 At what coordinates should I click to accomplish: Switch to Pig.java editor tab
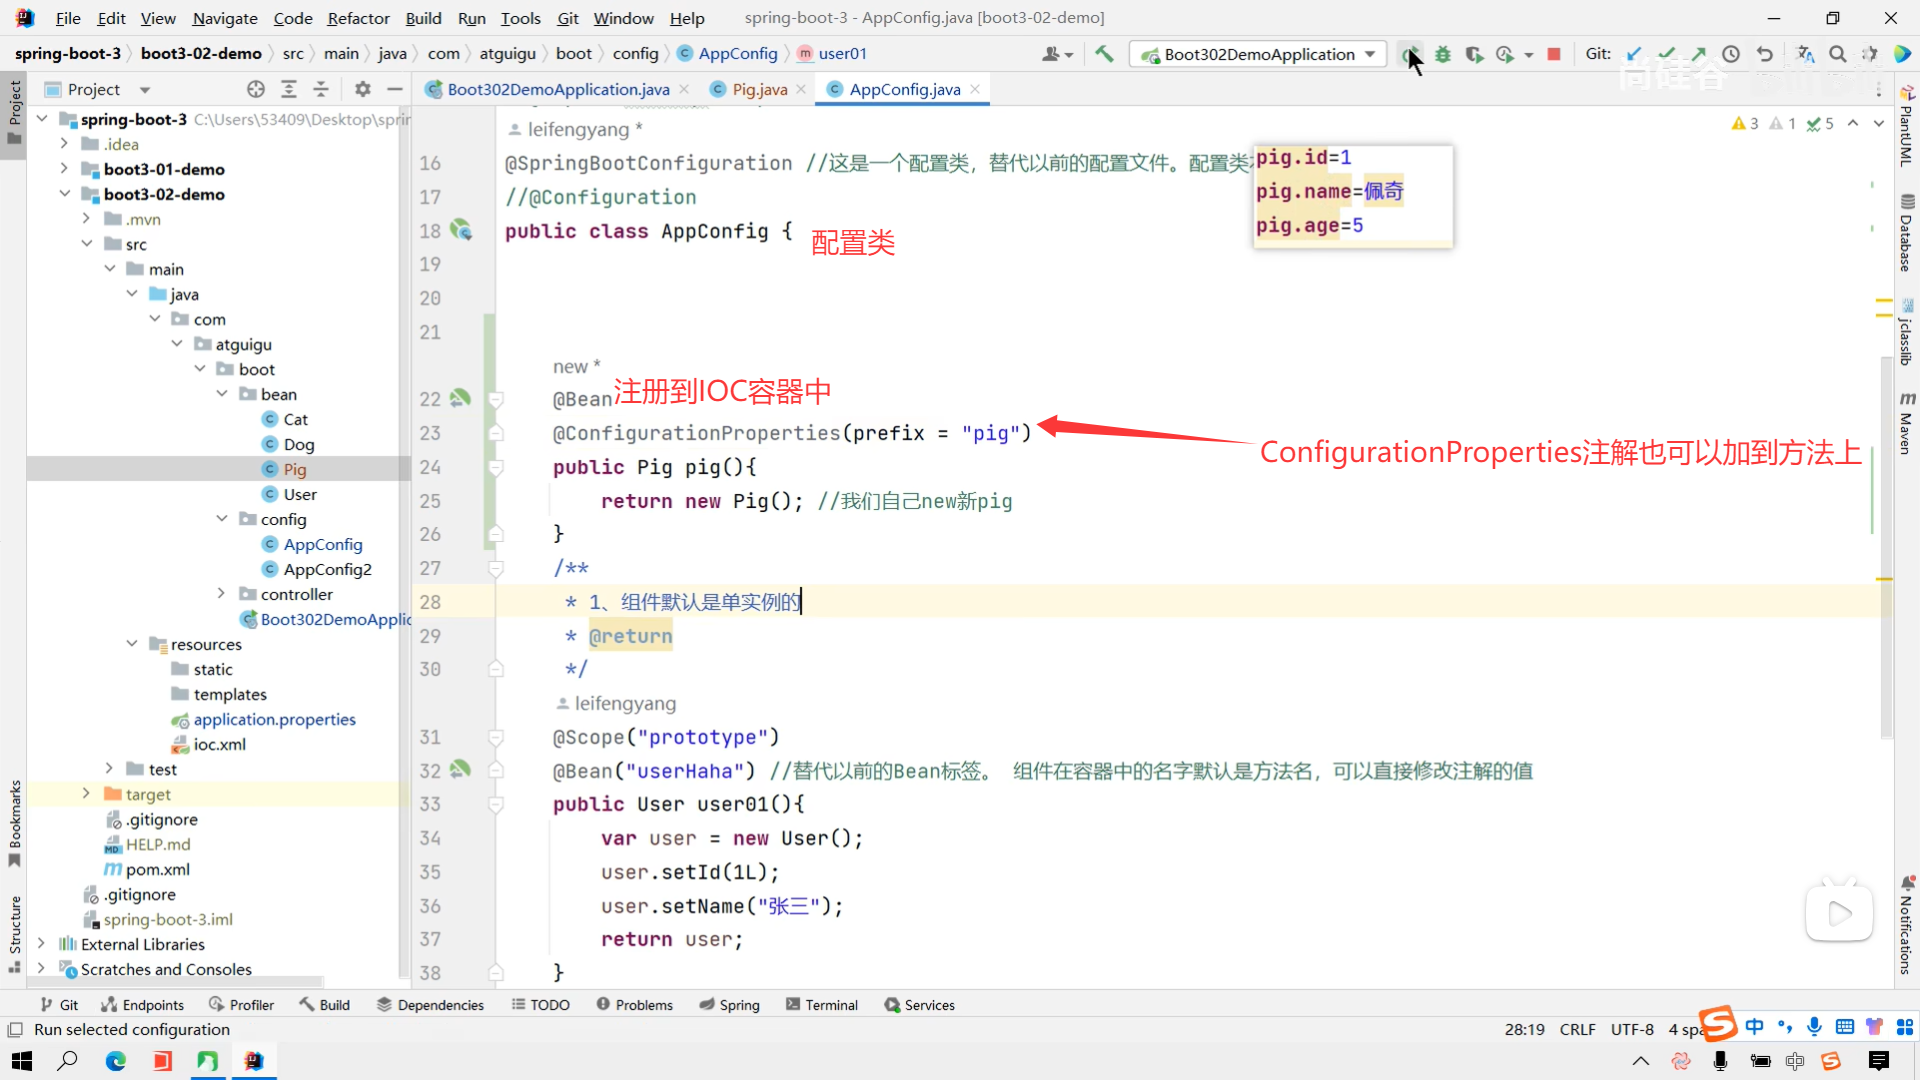[x=759, y=89]
